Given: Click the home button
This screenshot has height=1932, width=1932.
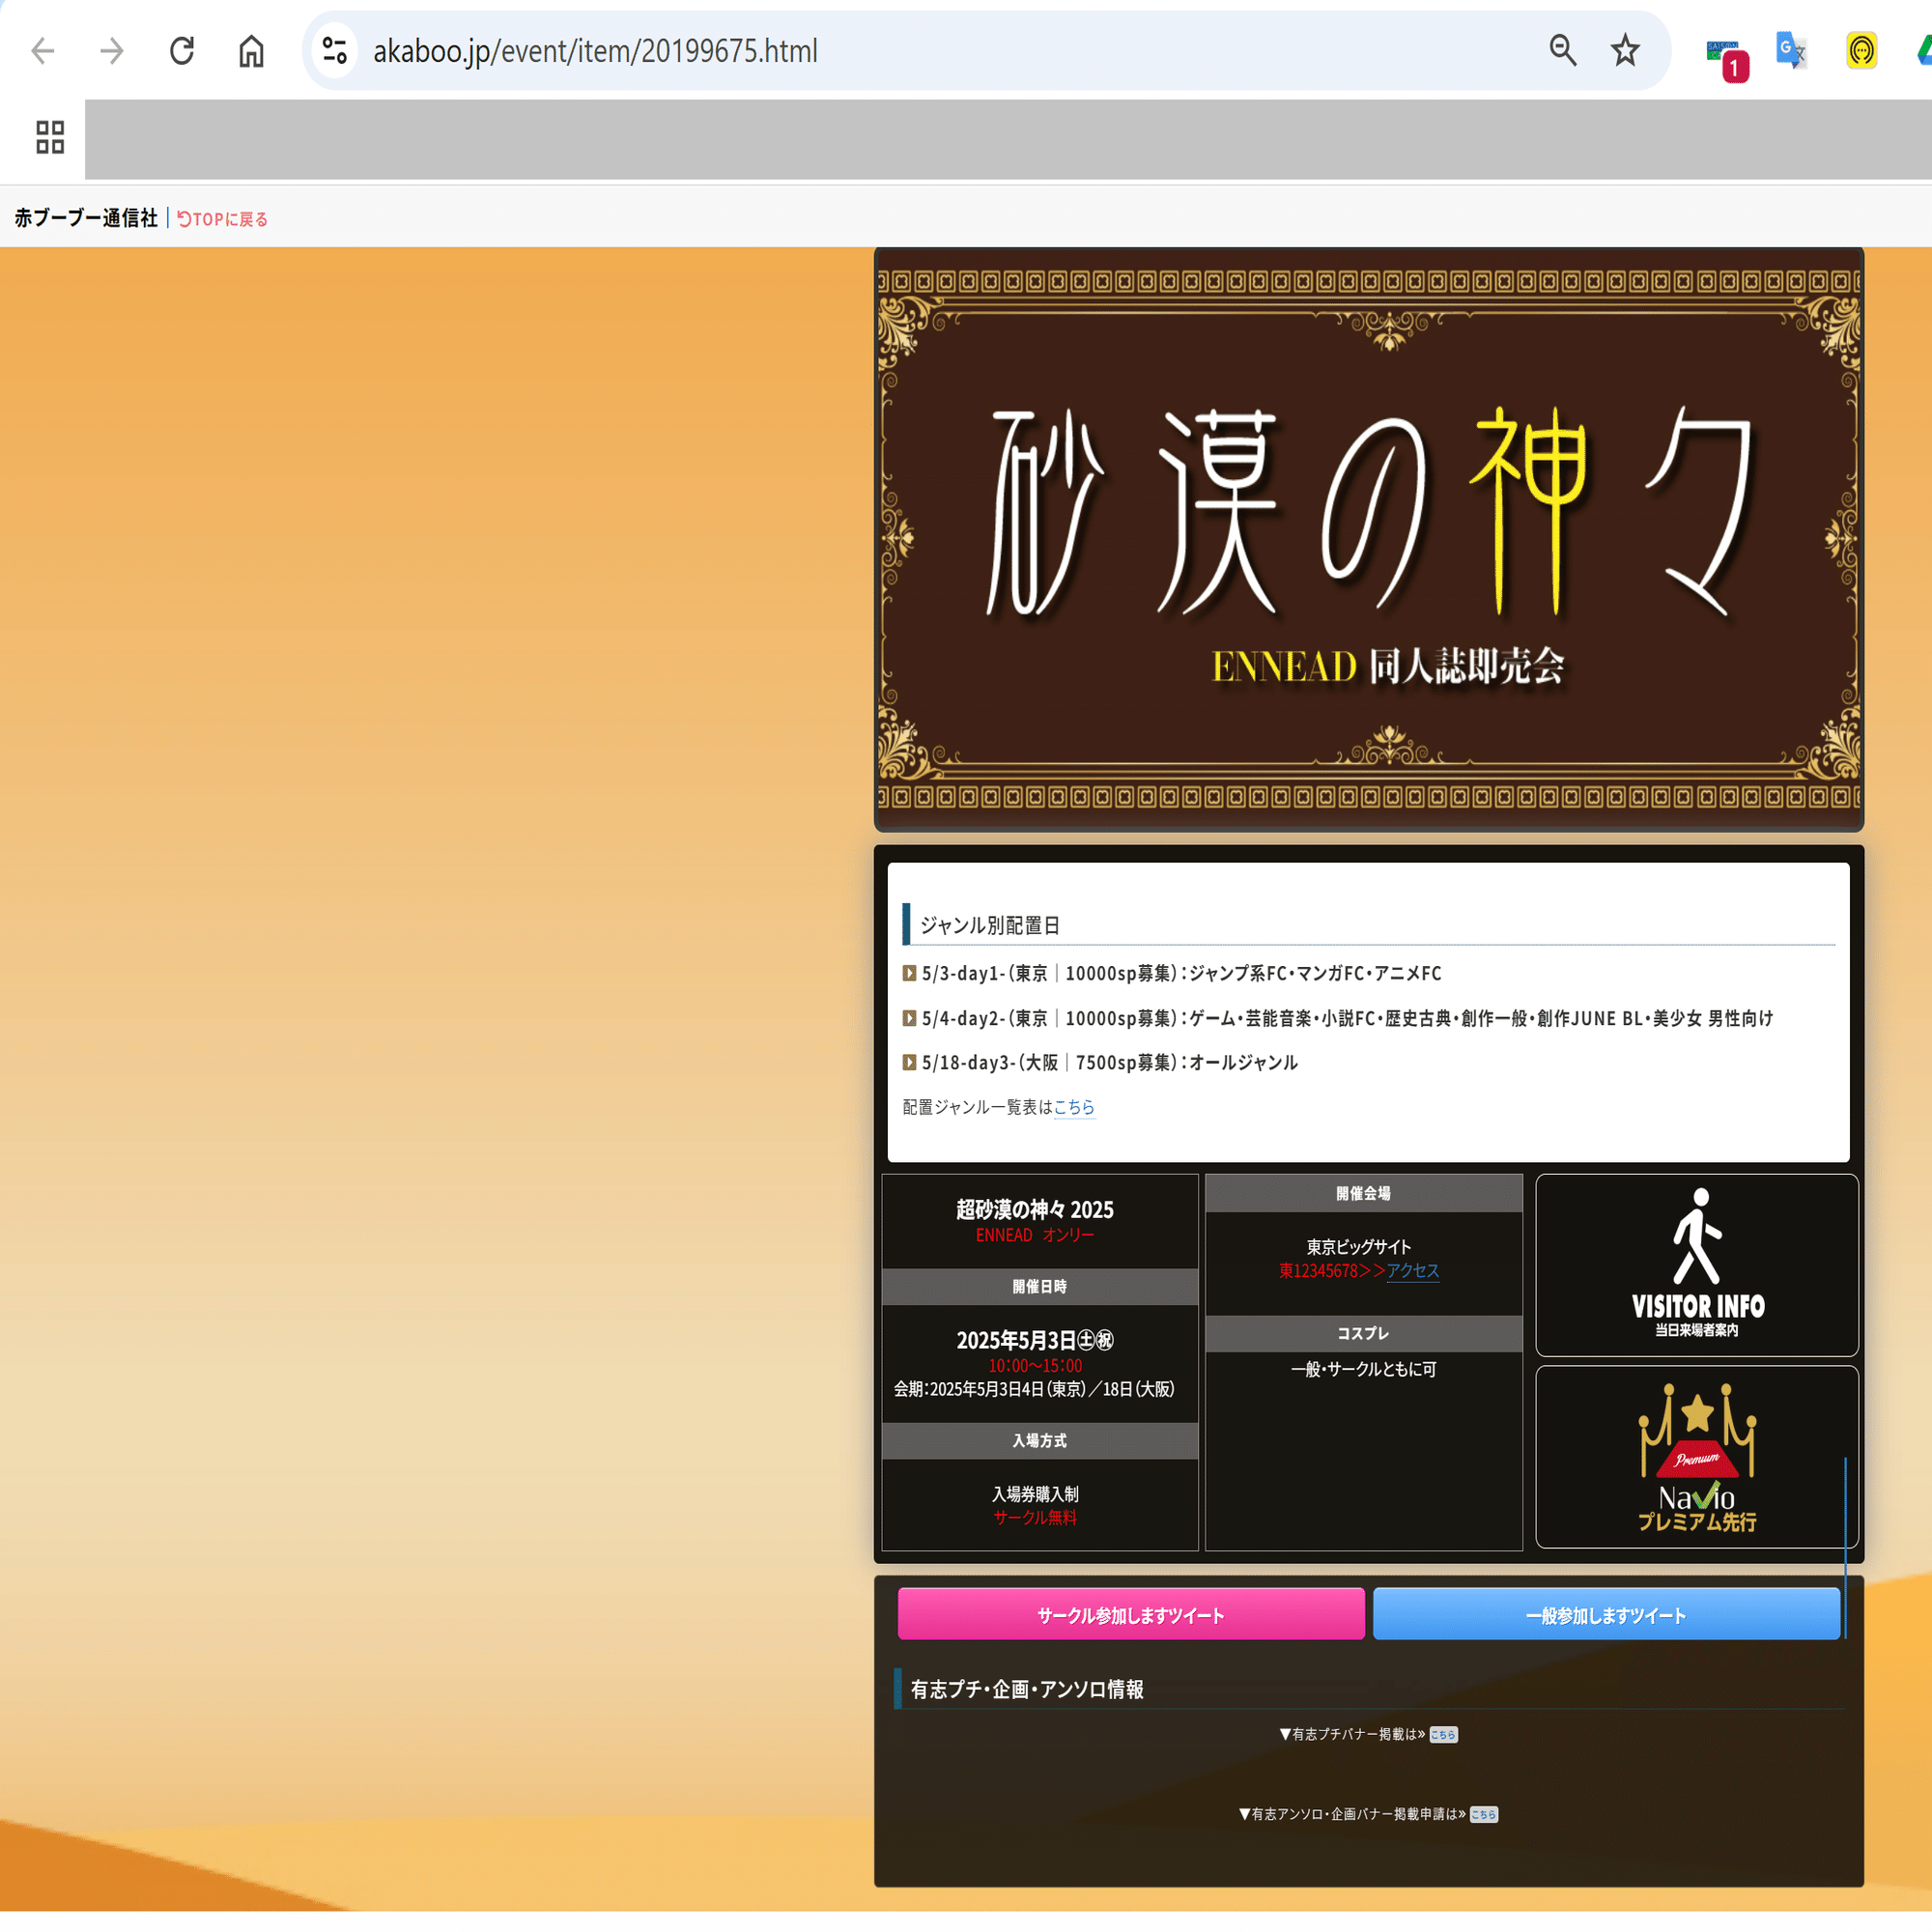Looking at the screenshot, I should coord(251,50).
